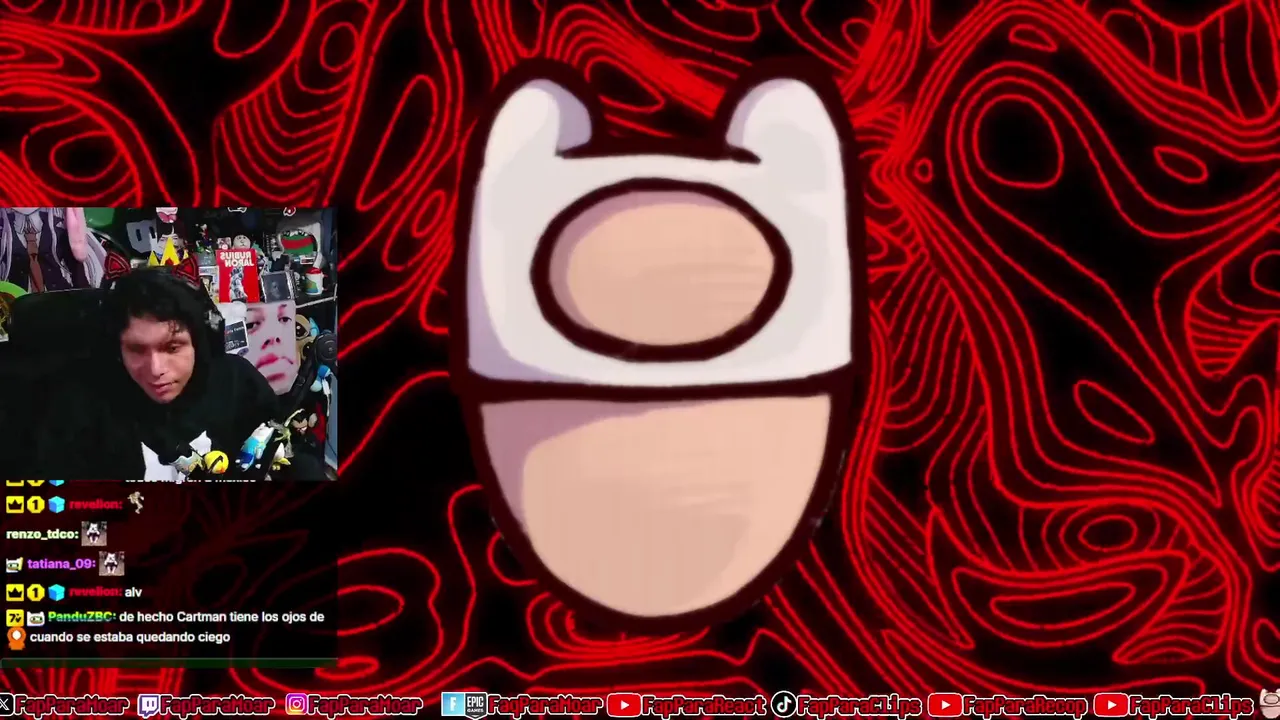Viewport: 1280px width, 720px height.
Task: Select the tatiana_09 username in chat
Action: click(61, 564)
